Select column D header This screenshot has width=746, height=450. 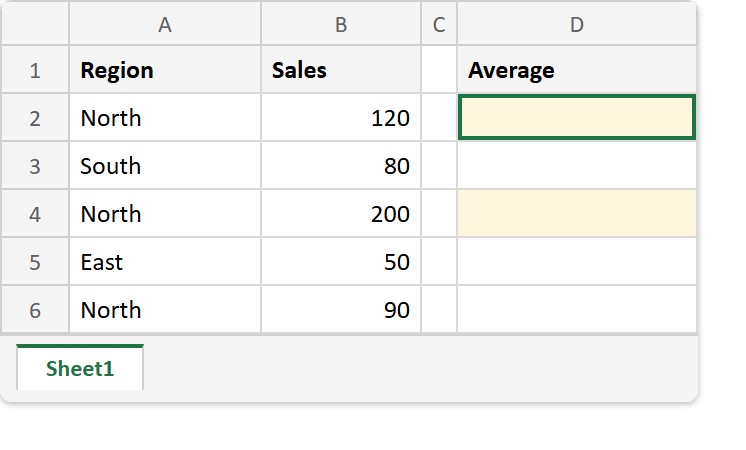[x=577, y=24]
